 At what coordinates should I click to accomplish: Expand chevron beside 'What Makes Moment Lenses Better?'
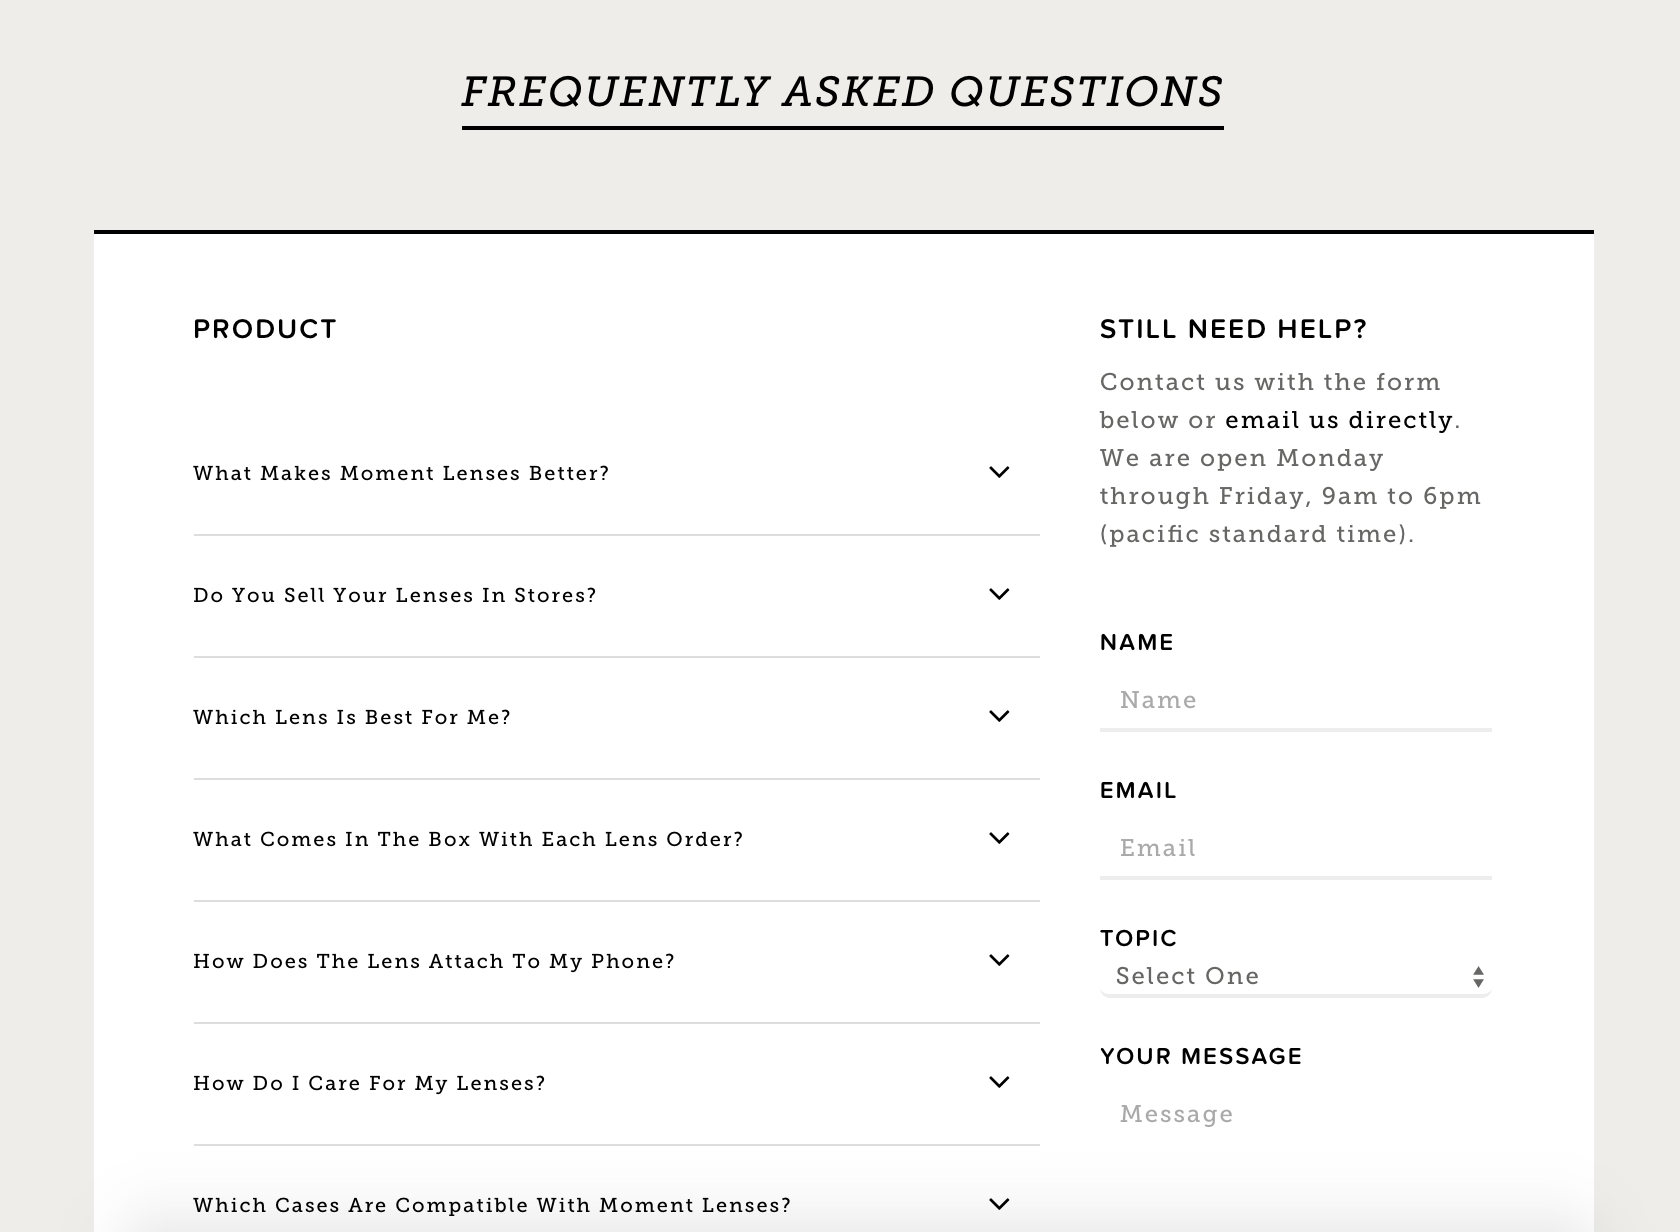(999, 472)
